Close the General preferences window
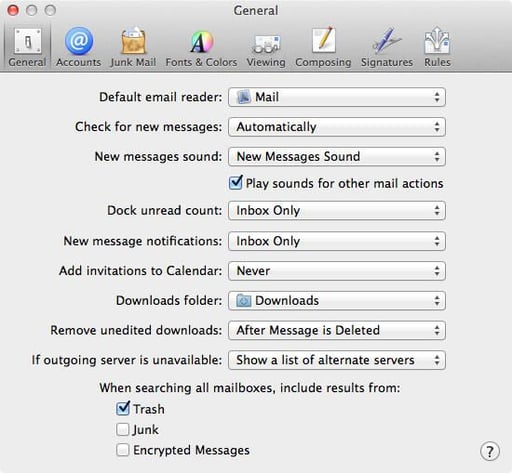The image size is (512, 473). 13,10
